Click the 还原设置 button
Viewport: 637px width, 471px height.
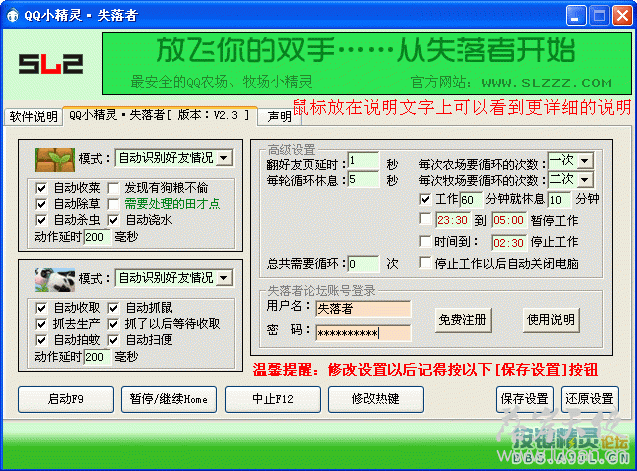point(589,399)
